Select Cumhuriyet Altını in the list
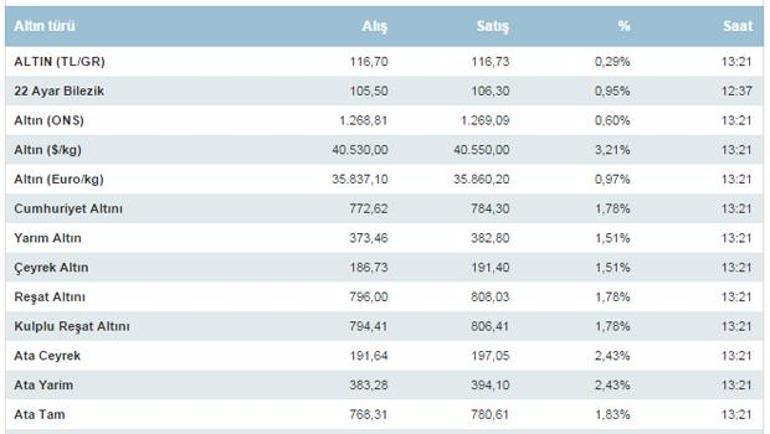Viewport: 770px width, 434px height. click(x=68, y=209)
